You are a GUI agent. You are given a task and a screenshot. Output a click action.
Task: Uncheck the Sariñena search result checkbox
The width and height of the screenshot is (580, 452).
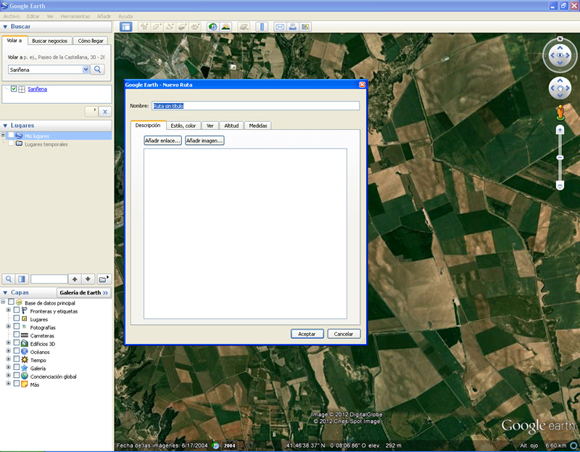click(14, 89)
